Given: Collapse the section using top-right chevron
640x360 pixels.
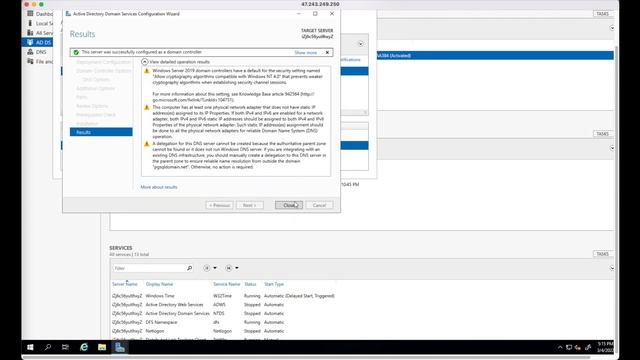Looking at the screenshot, I should coord(612,28).
